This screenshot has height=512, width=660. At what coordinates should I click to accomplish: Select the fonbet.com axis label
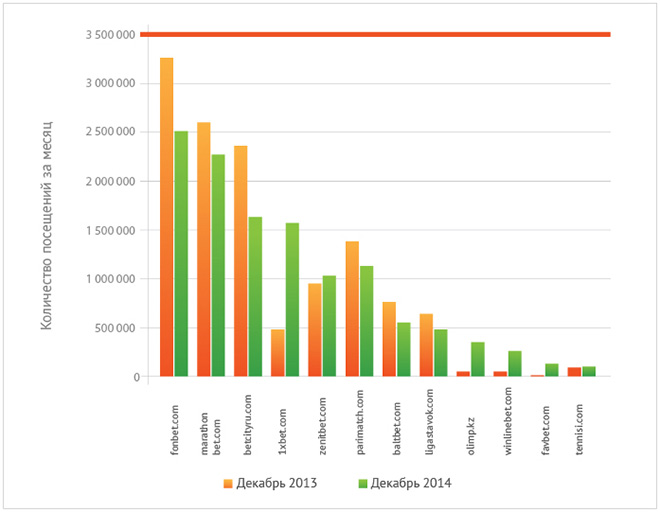click(x=175, y=429)
